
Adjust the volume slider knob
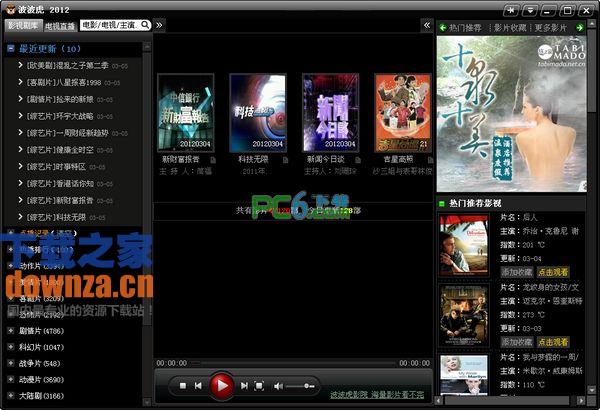click(x=307, y=386)
